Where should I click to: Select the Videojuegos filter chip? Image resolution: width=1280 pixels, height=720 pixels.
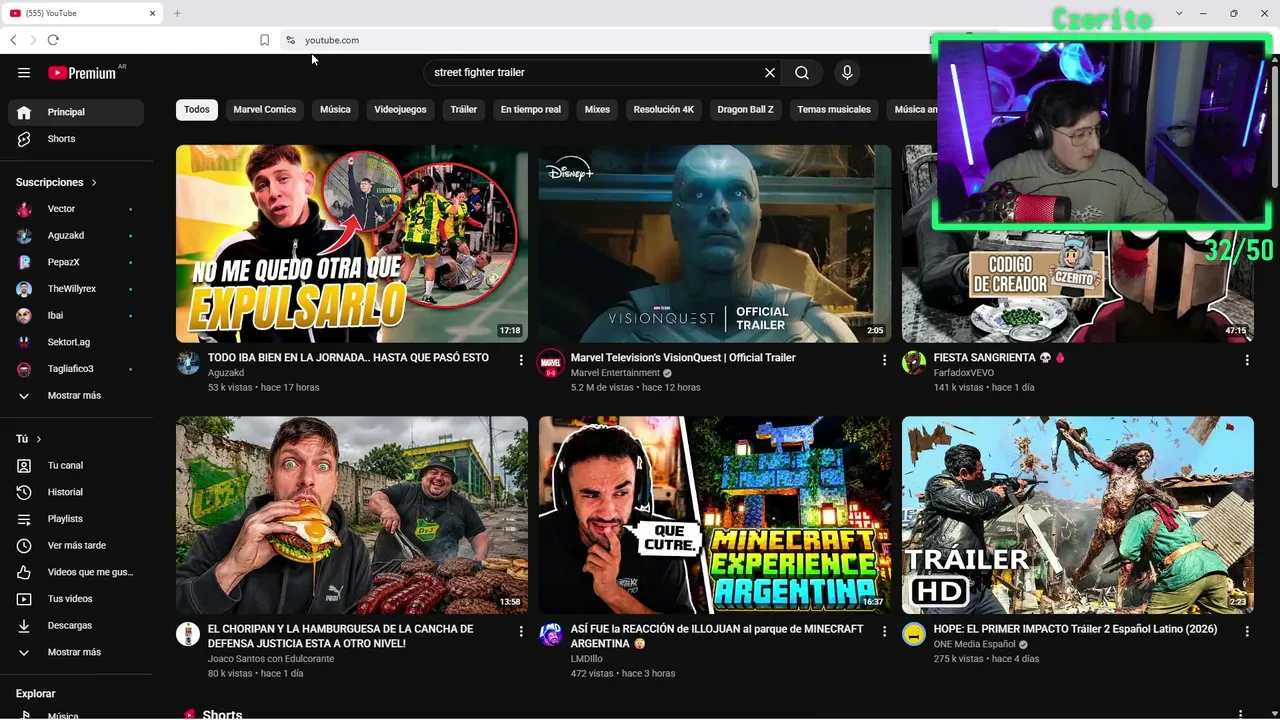coord(400,109)
